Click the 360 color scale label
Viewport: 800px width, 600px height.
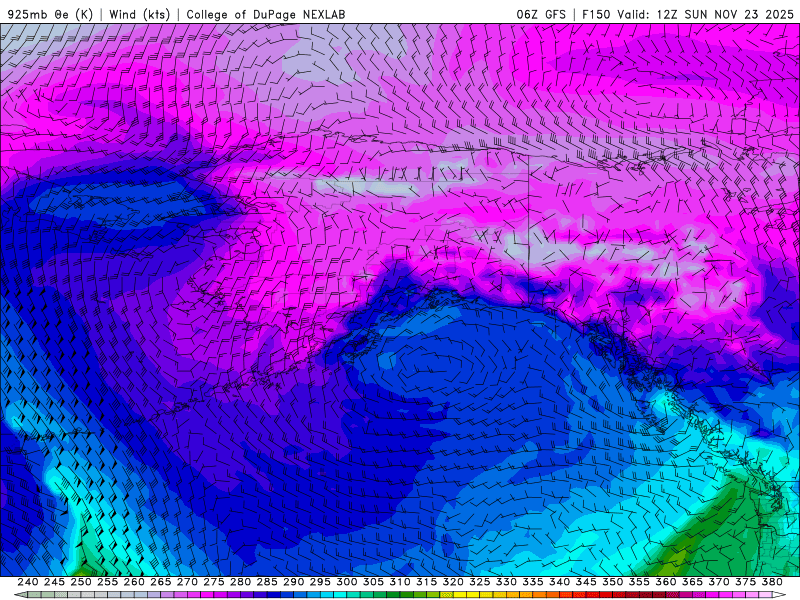click(666, 582)
